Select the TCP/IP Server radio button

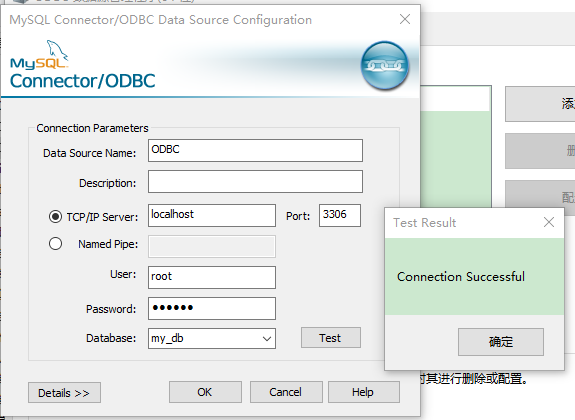click(55, 216)
